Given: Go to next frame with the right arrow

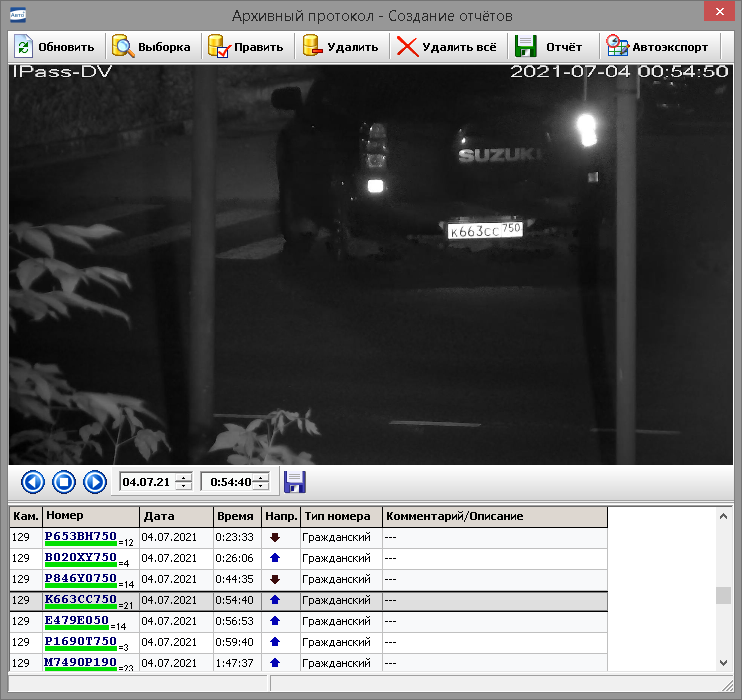Looking at the screenshot, I should (x=95, y=482).
